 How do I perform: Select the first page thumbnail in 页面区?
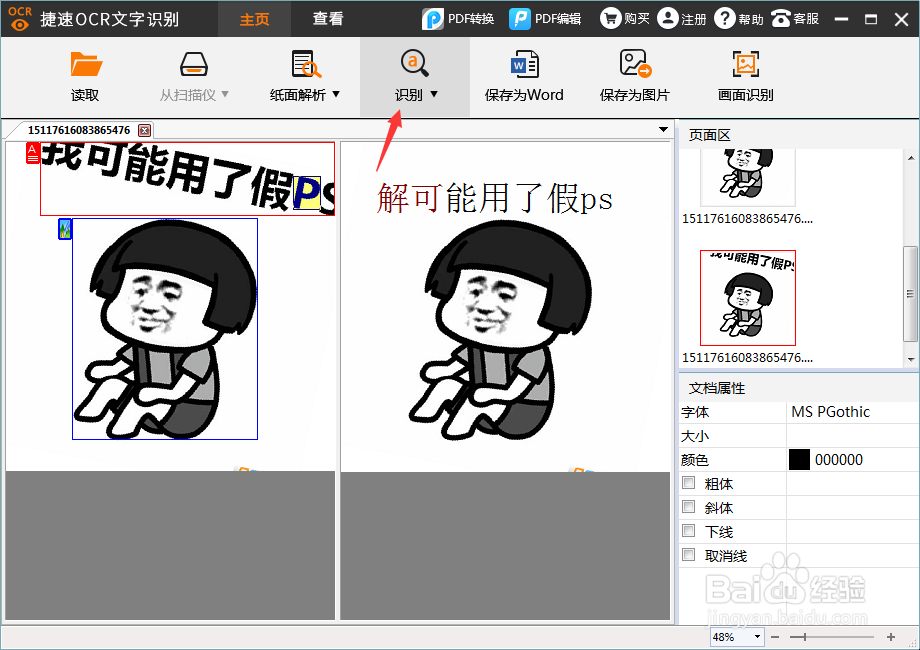[747, 175]
